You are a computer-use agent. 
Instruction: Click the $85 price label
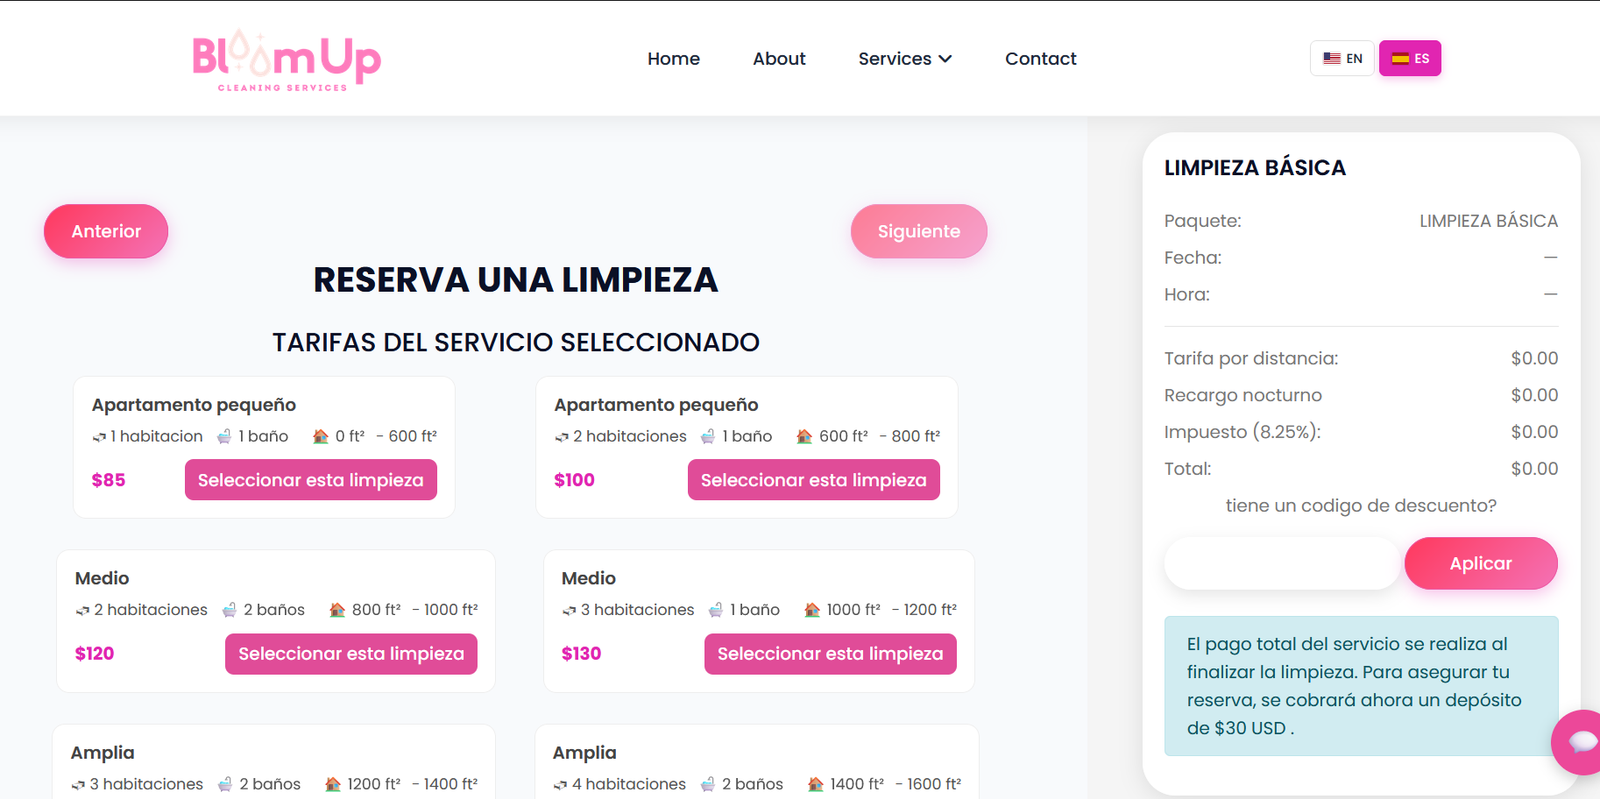tap(109, 480)
